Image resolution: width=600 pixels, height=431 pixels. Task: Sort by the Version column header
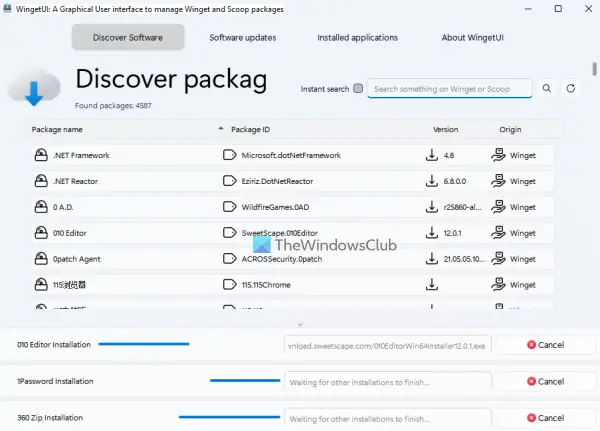tap(445, 129)
